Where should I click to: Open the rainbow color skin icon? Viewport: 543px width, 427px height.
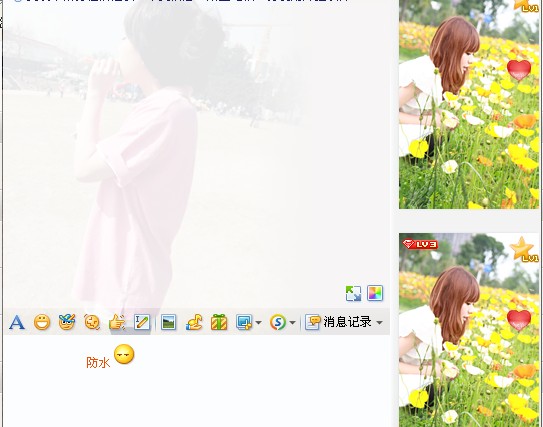375,293
